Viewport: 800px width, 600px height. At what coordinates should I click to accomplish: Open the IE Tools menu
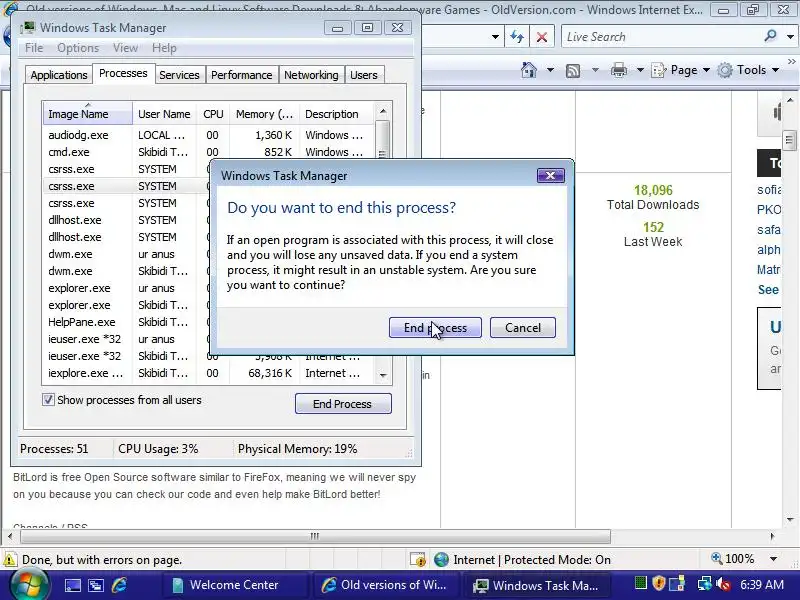(748, 70)
